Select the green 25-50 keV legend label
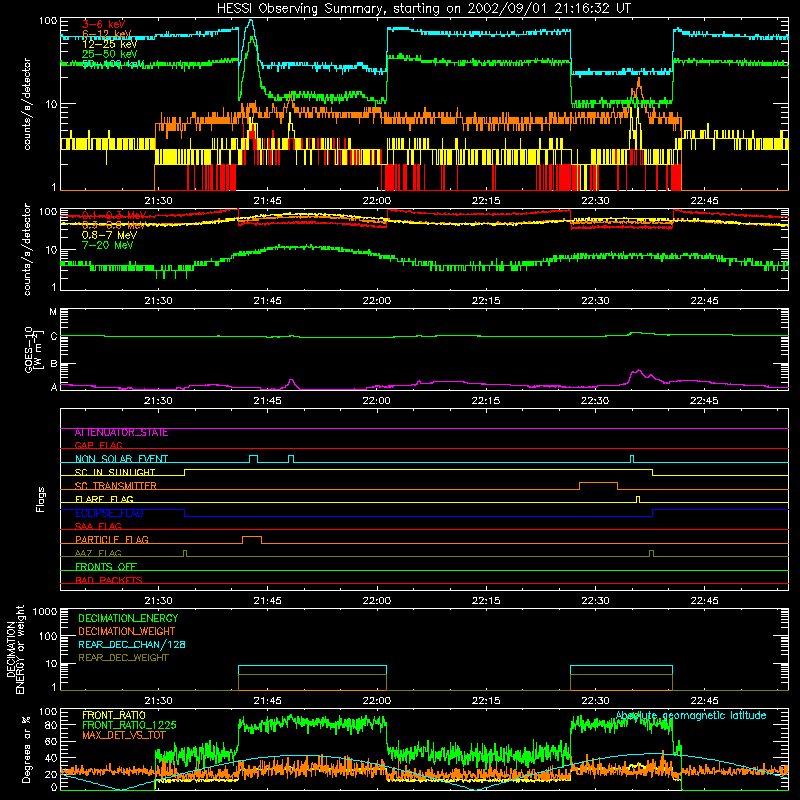800x800 pixels. (109, 54)
